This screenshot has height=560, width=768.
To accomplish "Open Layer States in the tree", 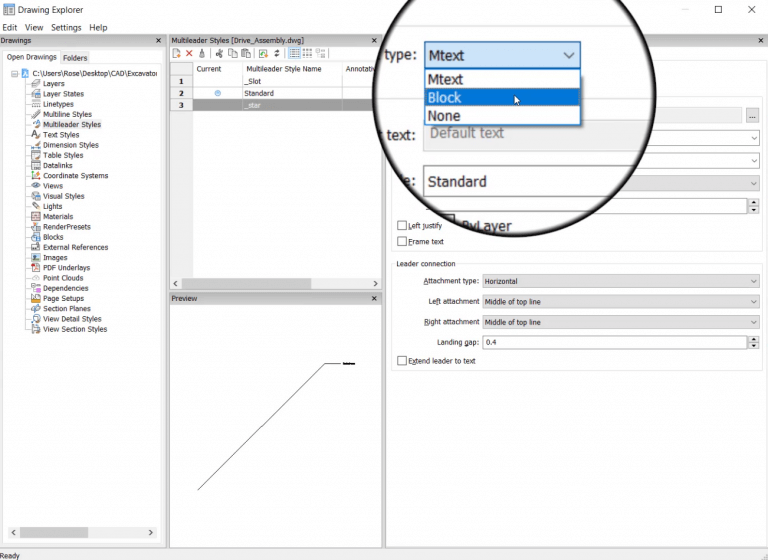I will click(x=63, y=94).
